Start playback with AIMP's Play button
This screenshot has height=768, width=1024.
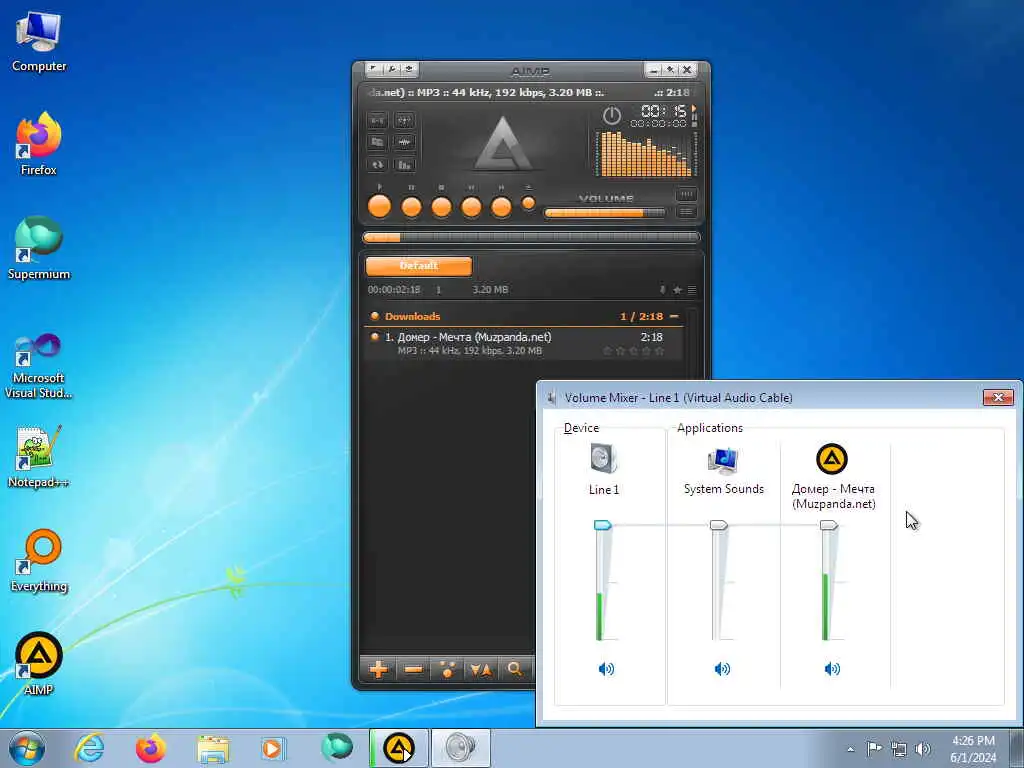coord(379,206)
